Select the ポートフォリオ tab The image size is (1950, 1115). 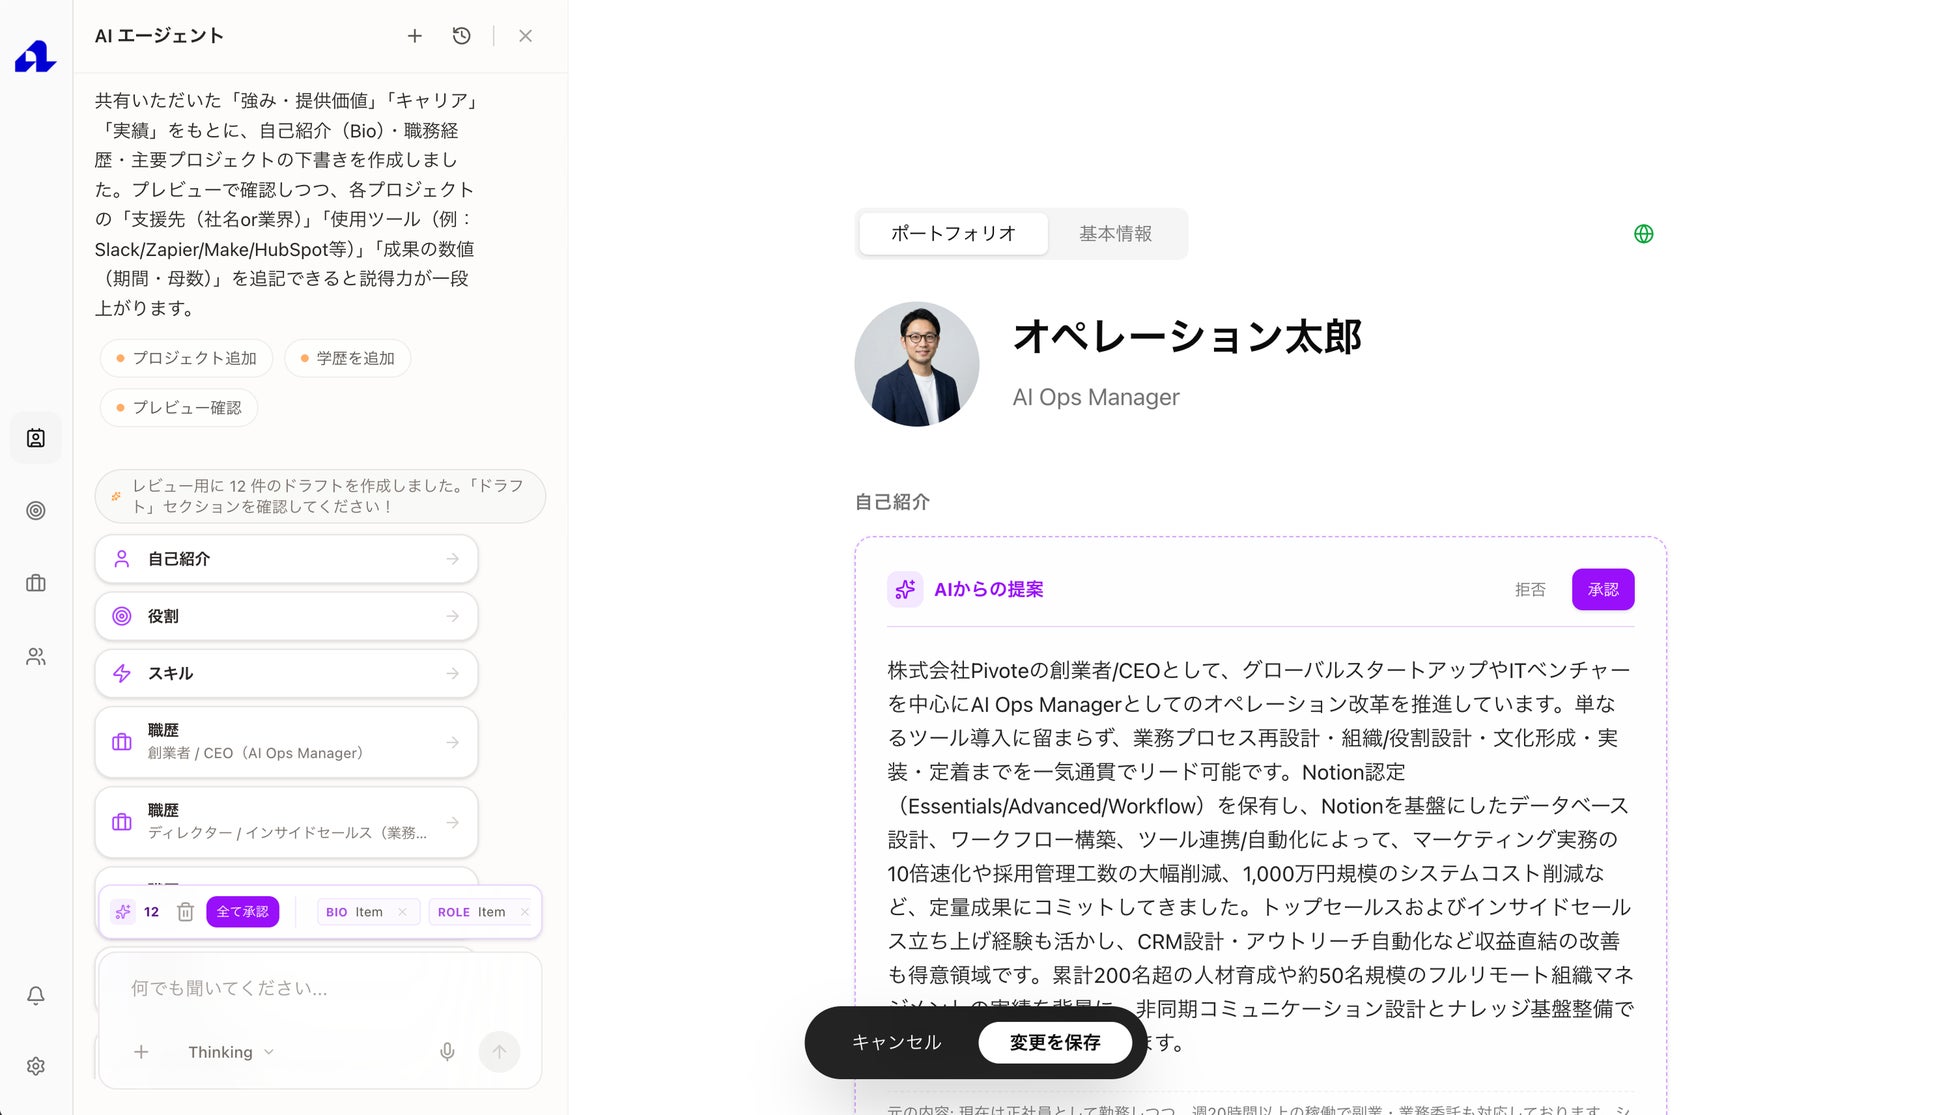(x=953, y=234)
